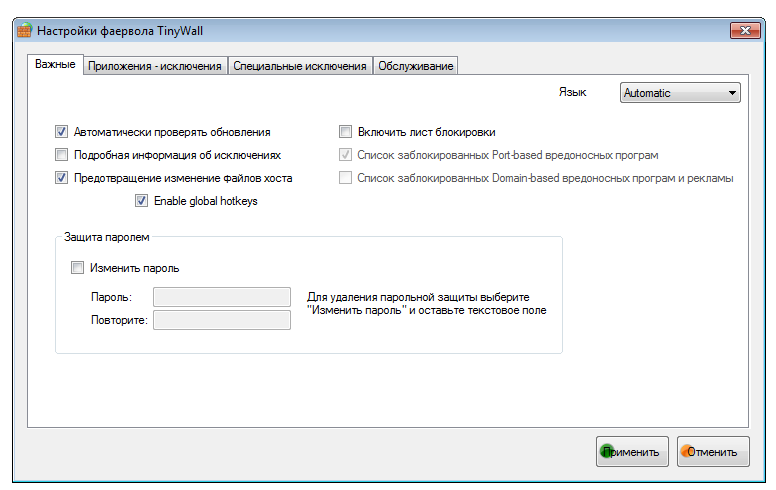This screenshot has height=490, width=776.
Task: Click the Пароль input field
Action: (x=222, y=297)
